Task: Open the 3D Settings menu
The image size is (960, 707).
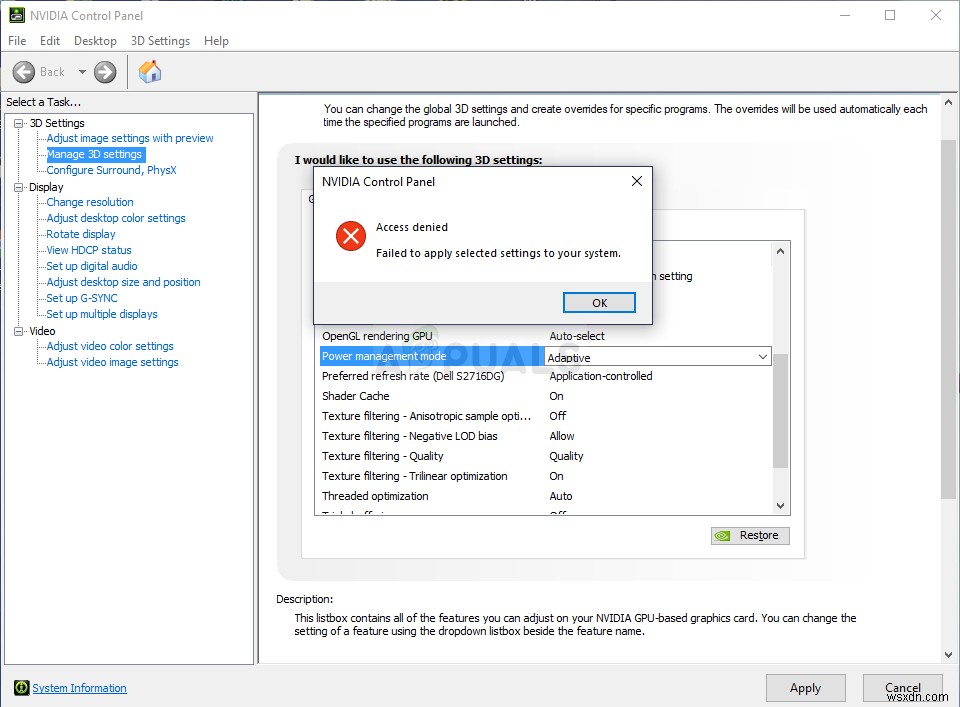Action: click(160, 41)
